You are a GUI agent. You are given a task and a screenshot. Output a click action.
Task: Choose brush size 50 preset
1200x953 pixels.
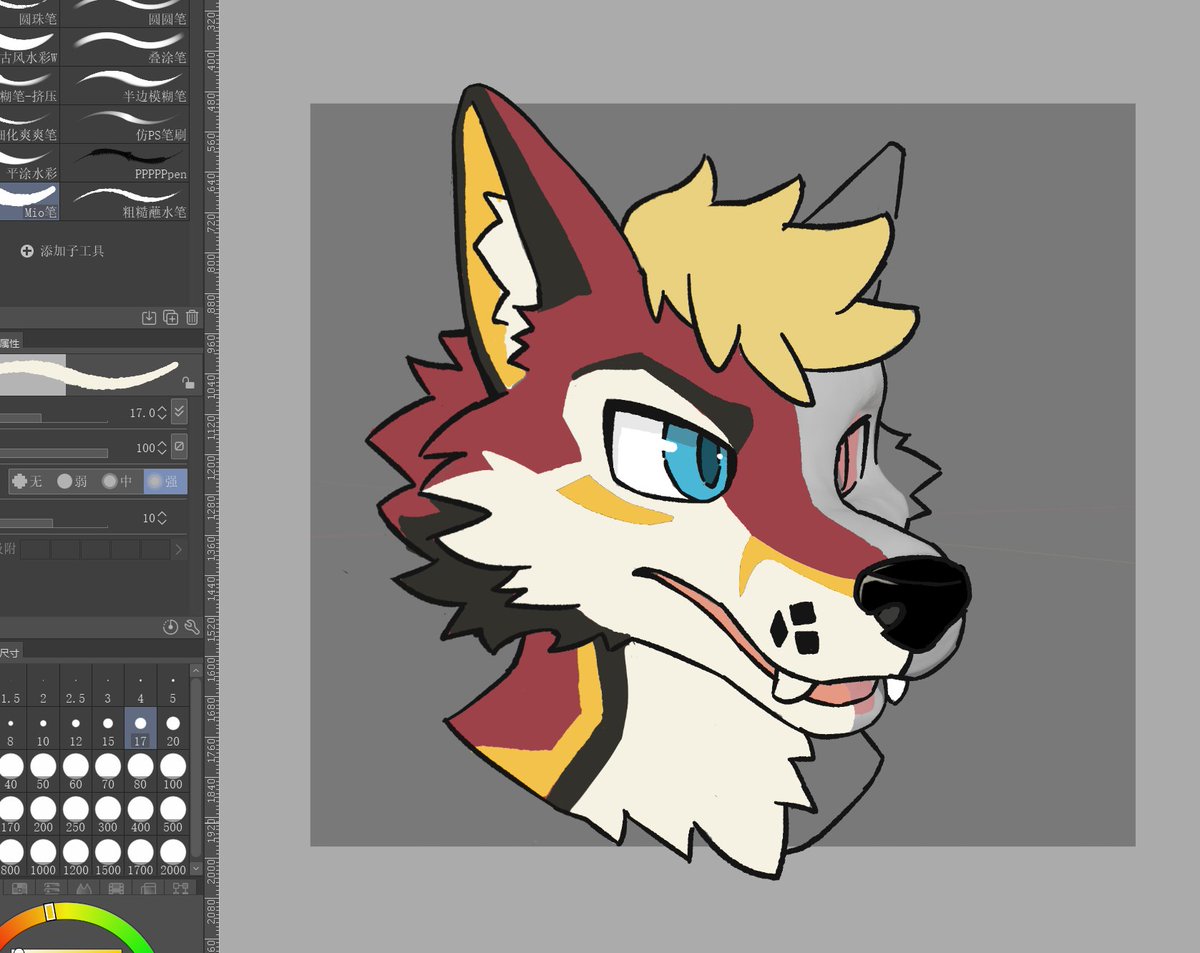pos(43,773)
